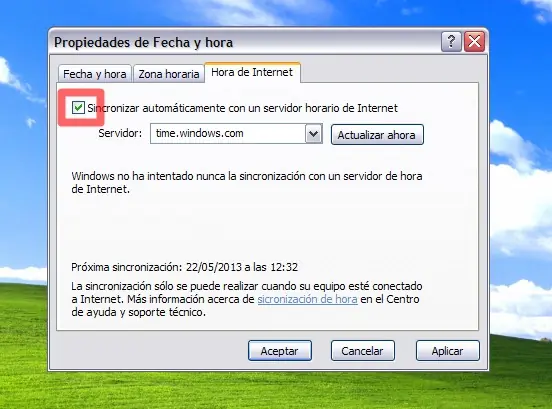Click the dialog title bar text

click(x=143, y=43)
